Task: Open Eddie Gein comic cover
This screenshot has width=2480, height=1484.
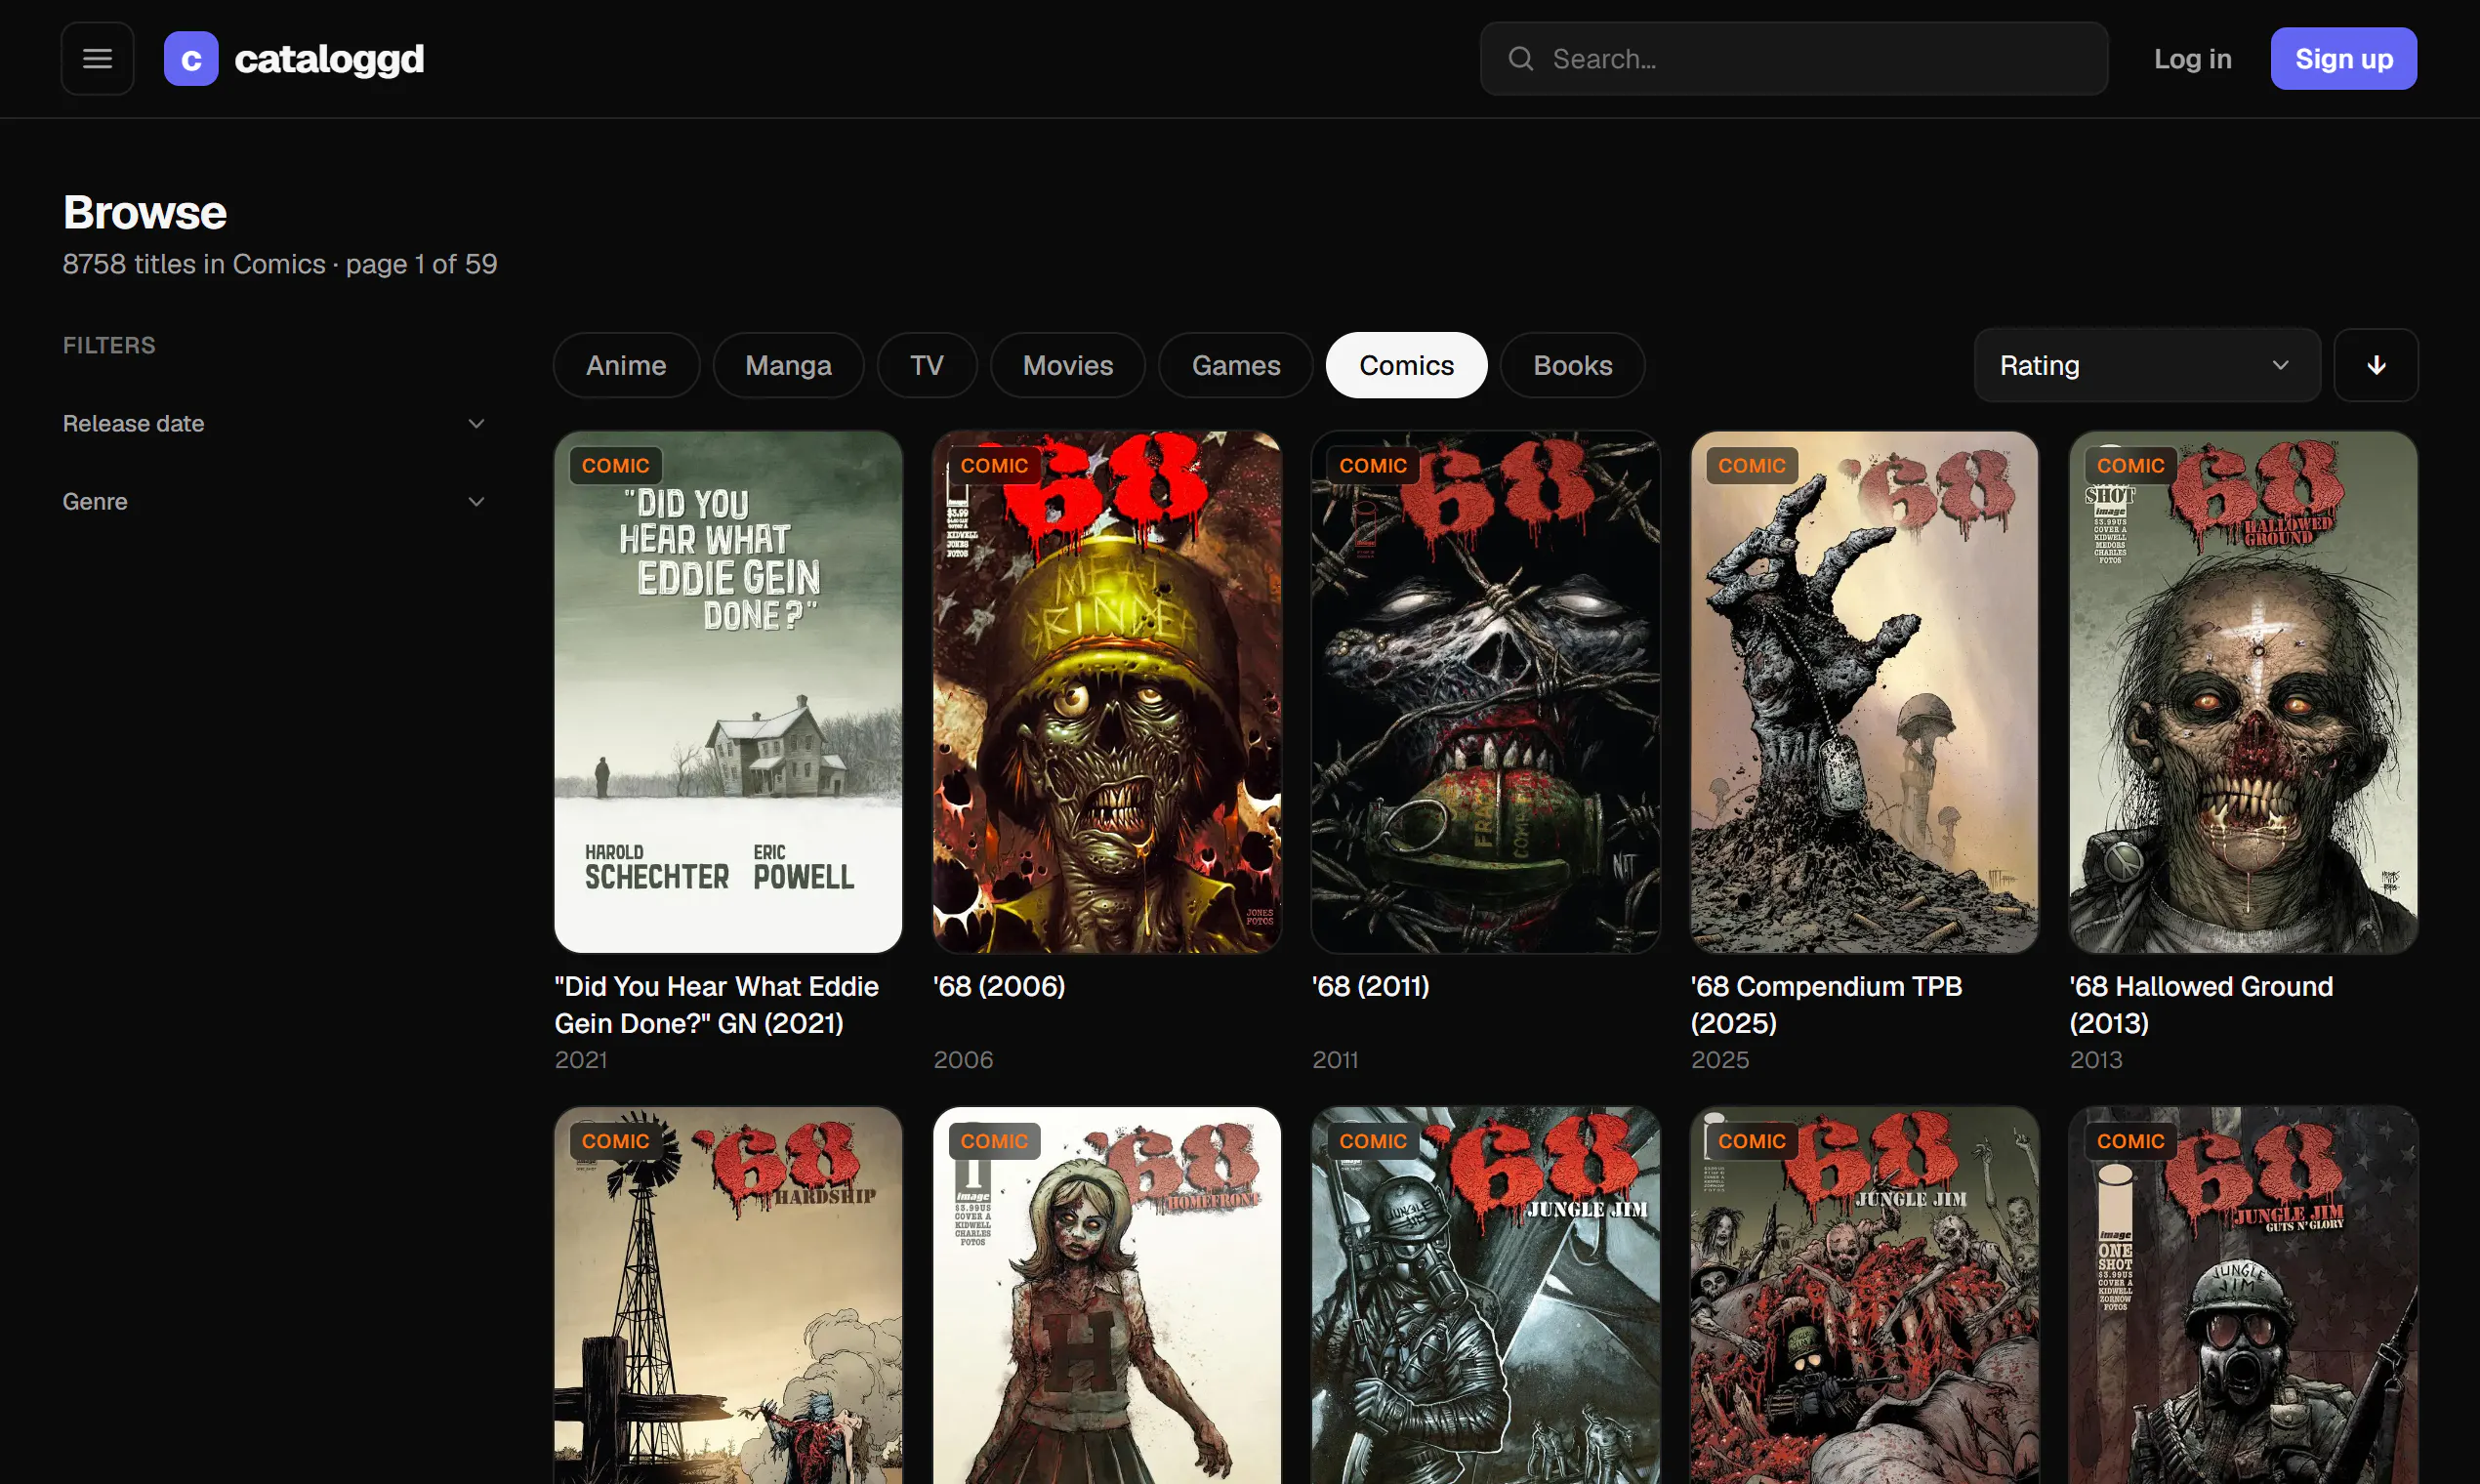Action: [x=728, y=692]
